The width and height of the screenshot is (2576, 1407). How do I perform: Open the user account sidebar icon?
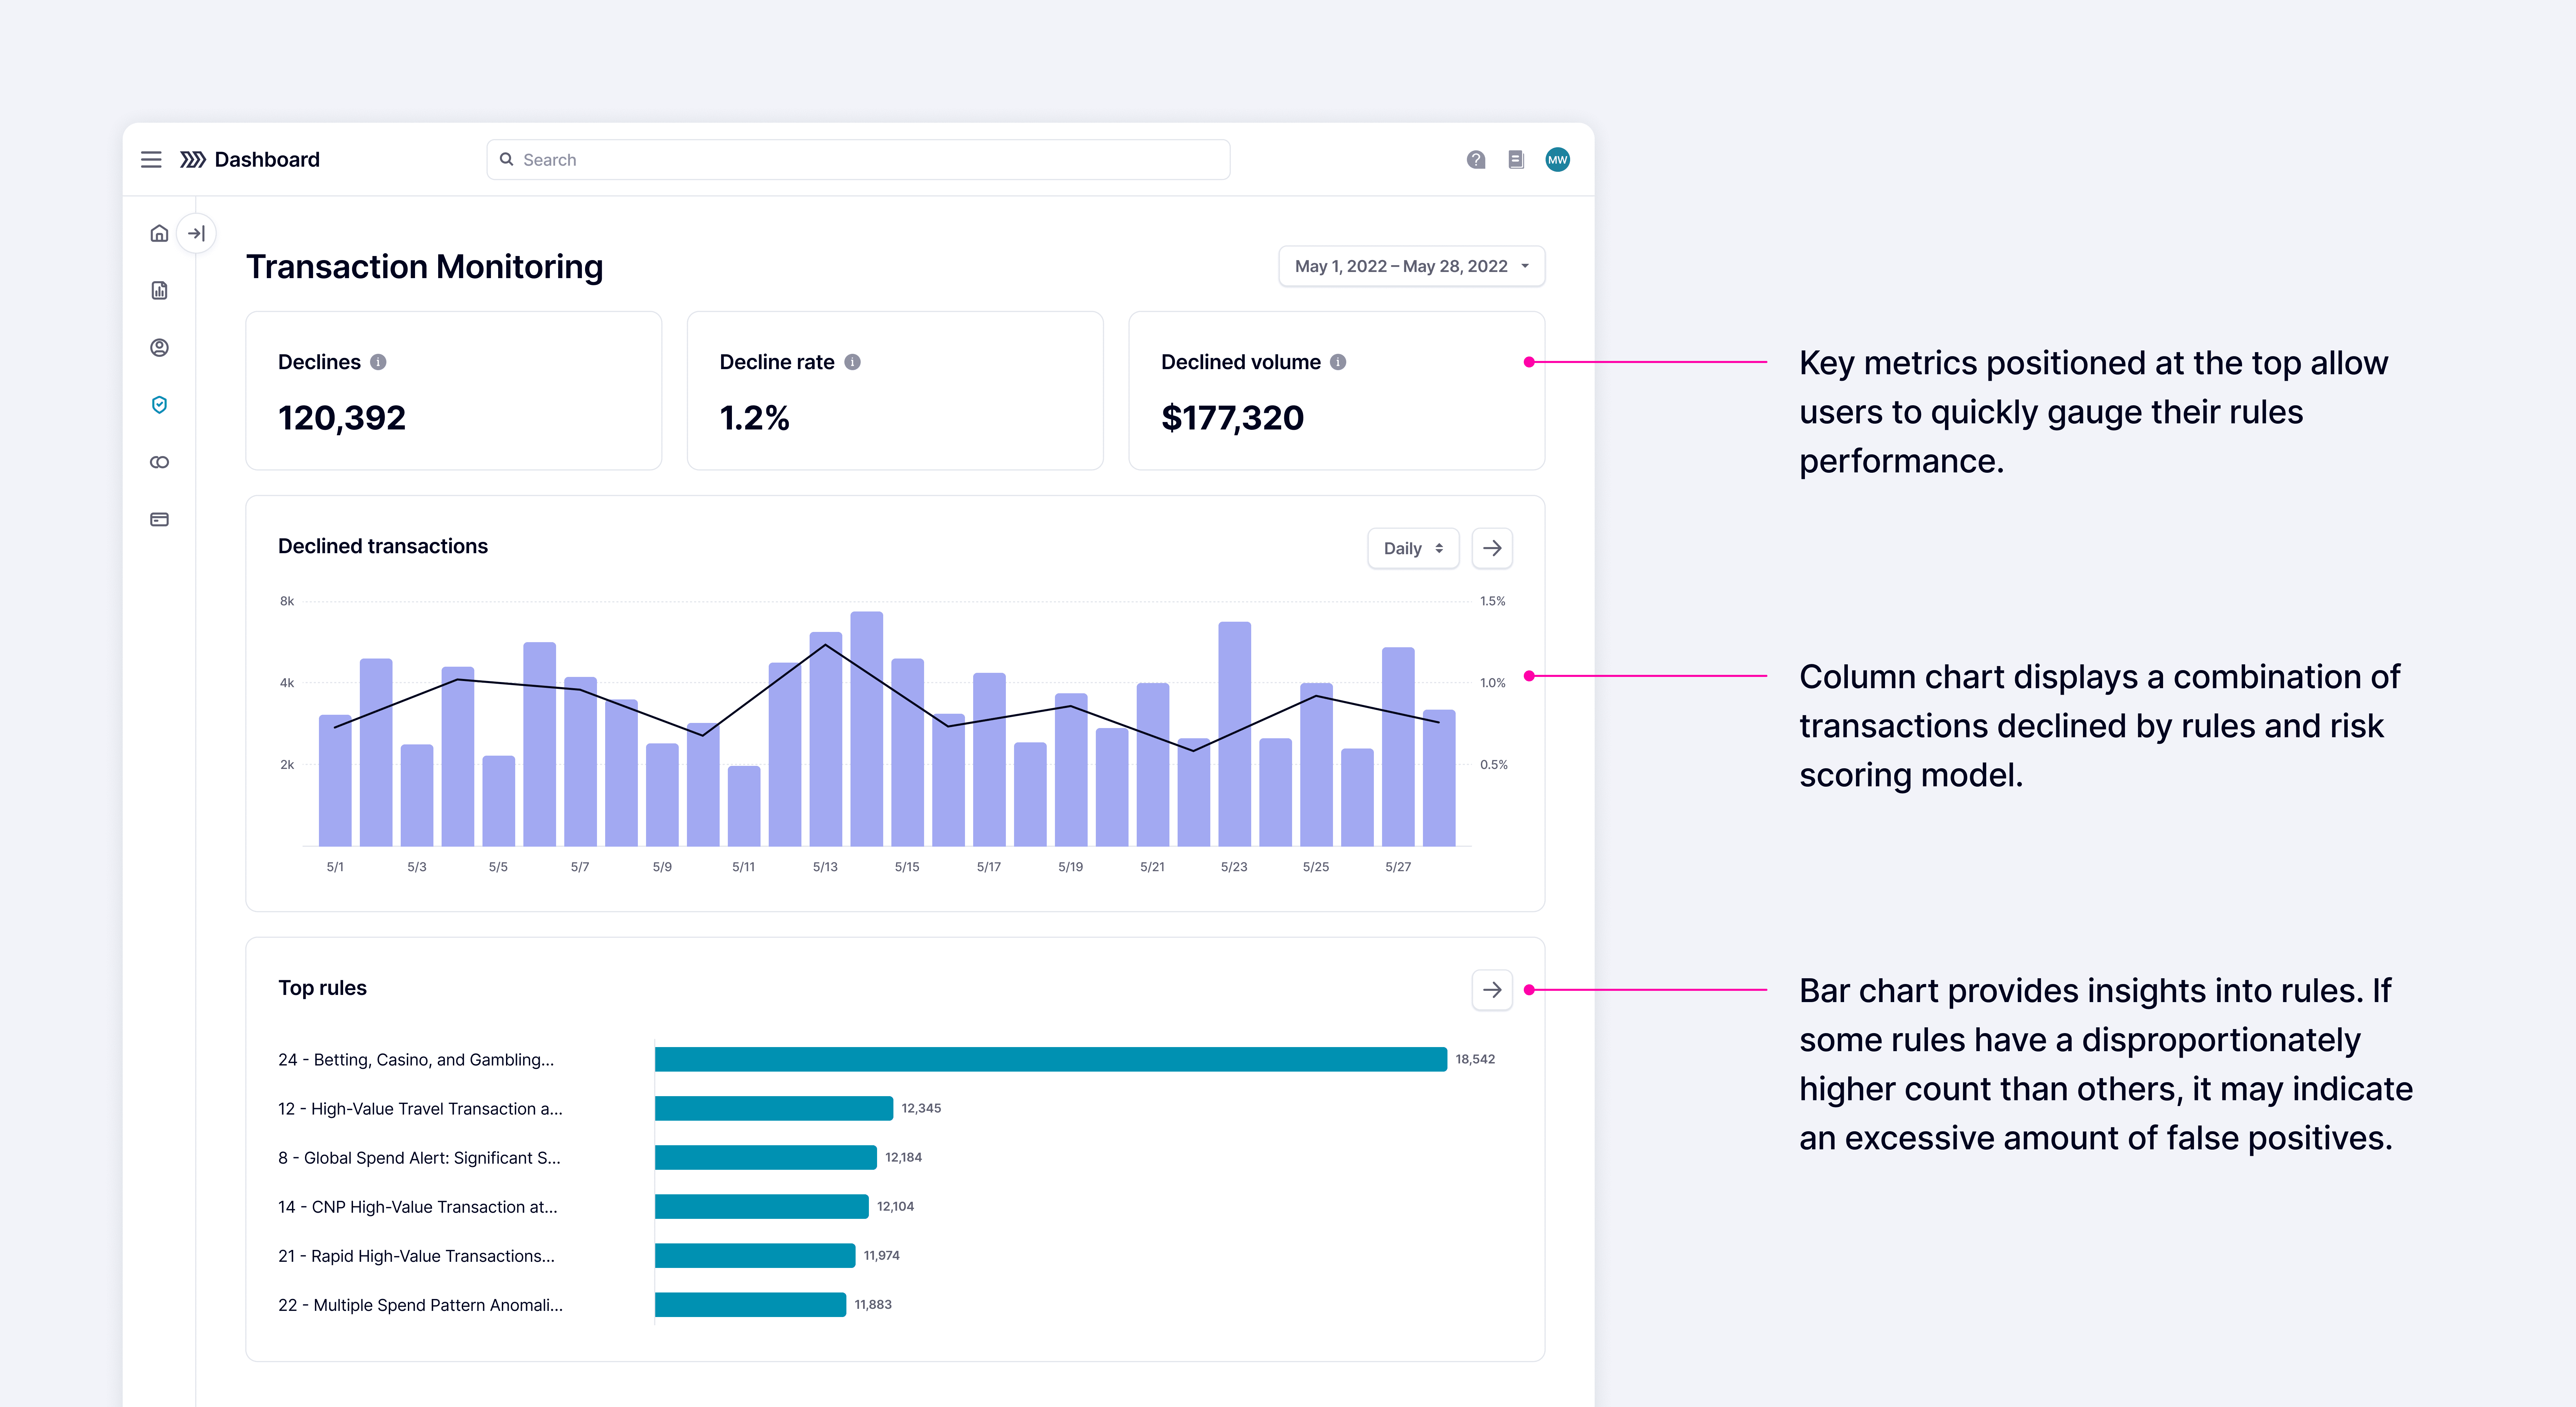coord(159,348)
